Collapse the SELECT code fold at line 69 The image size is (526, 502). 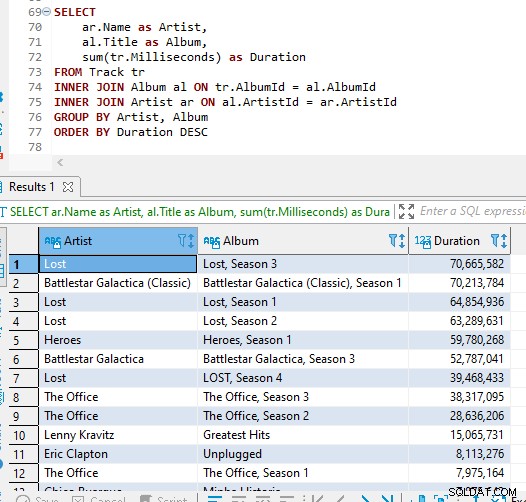point(47,12)
